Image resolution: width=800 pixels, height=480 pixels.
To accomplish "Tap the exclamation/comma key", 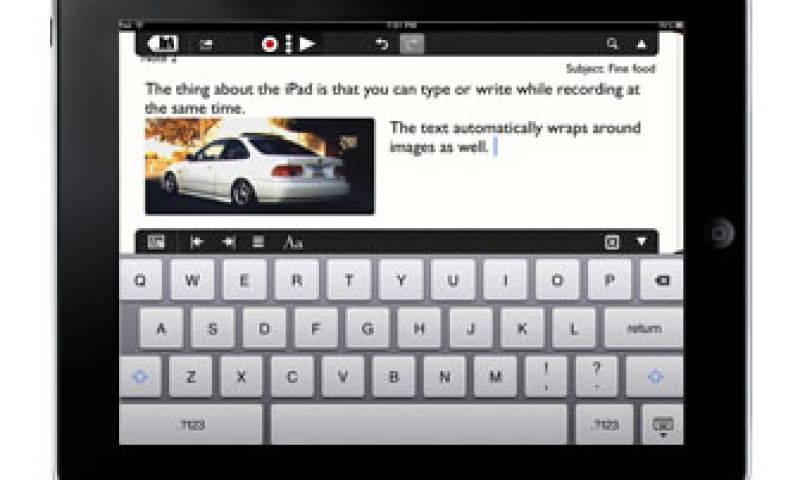I will [546, 377].
